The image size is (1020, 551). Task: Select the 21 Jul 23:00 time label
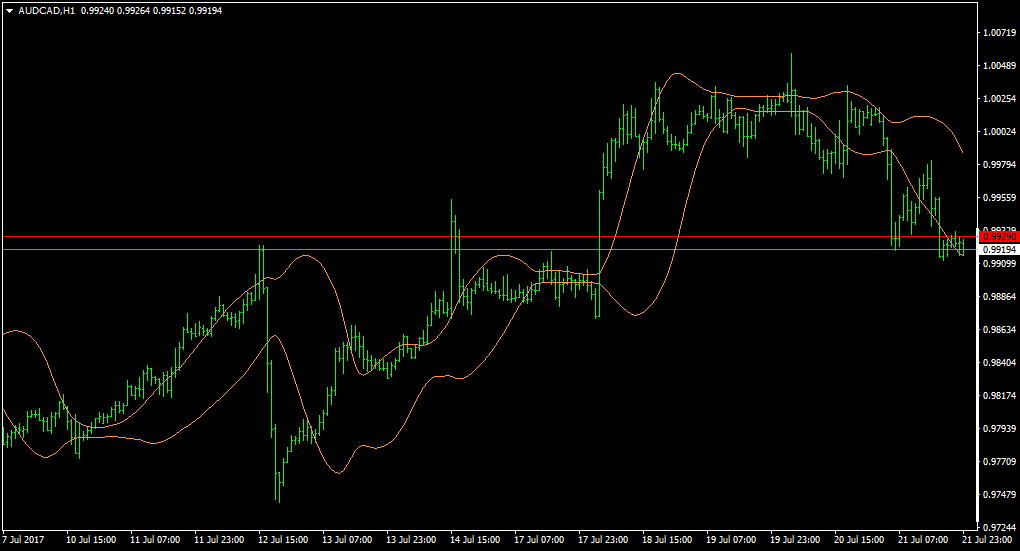click(987, 540)
